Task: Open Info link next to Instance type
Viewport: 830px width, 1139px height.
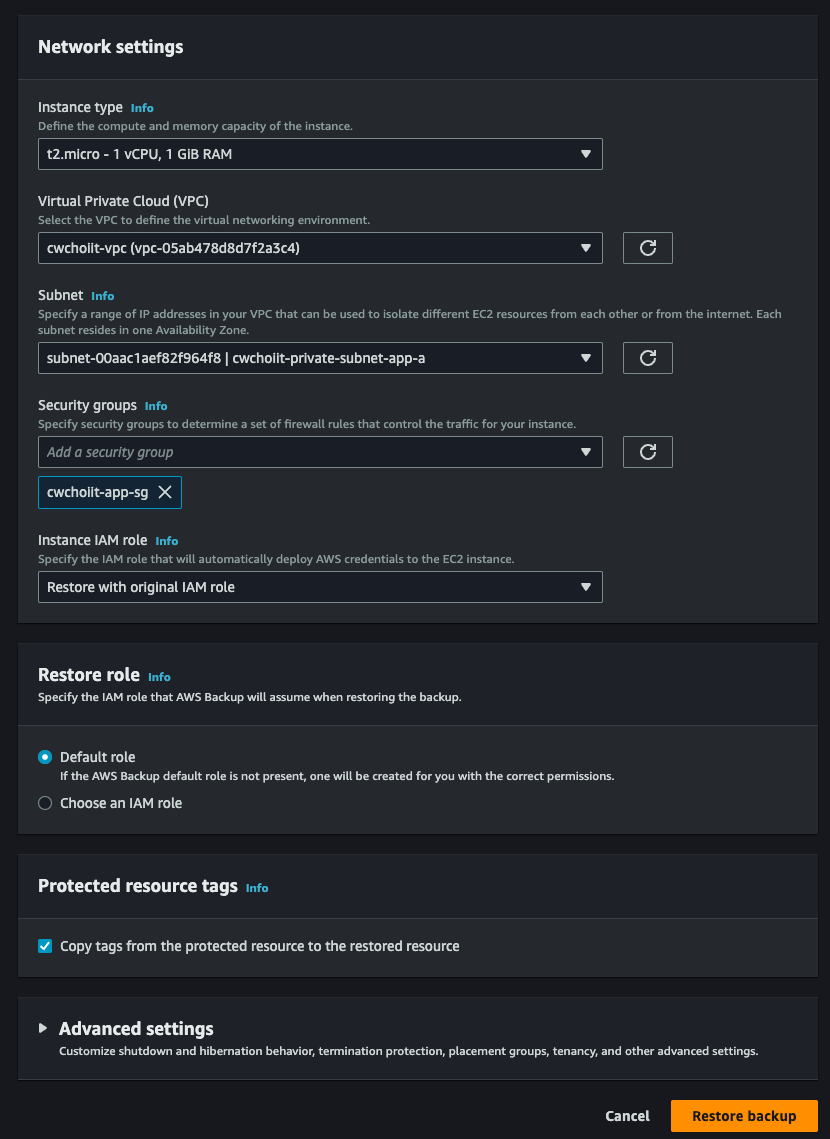Action: tap(142, 108)
